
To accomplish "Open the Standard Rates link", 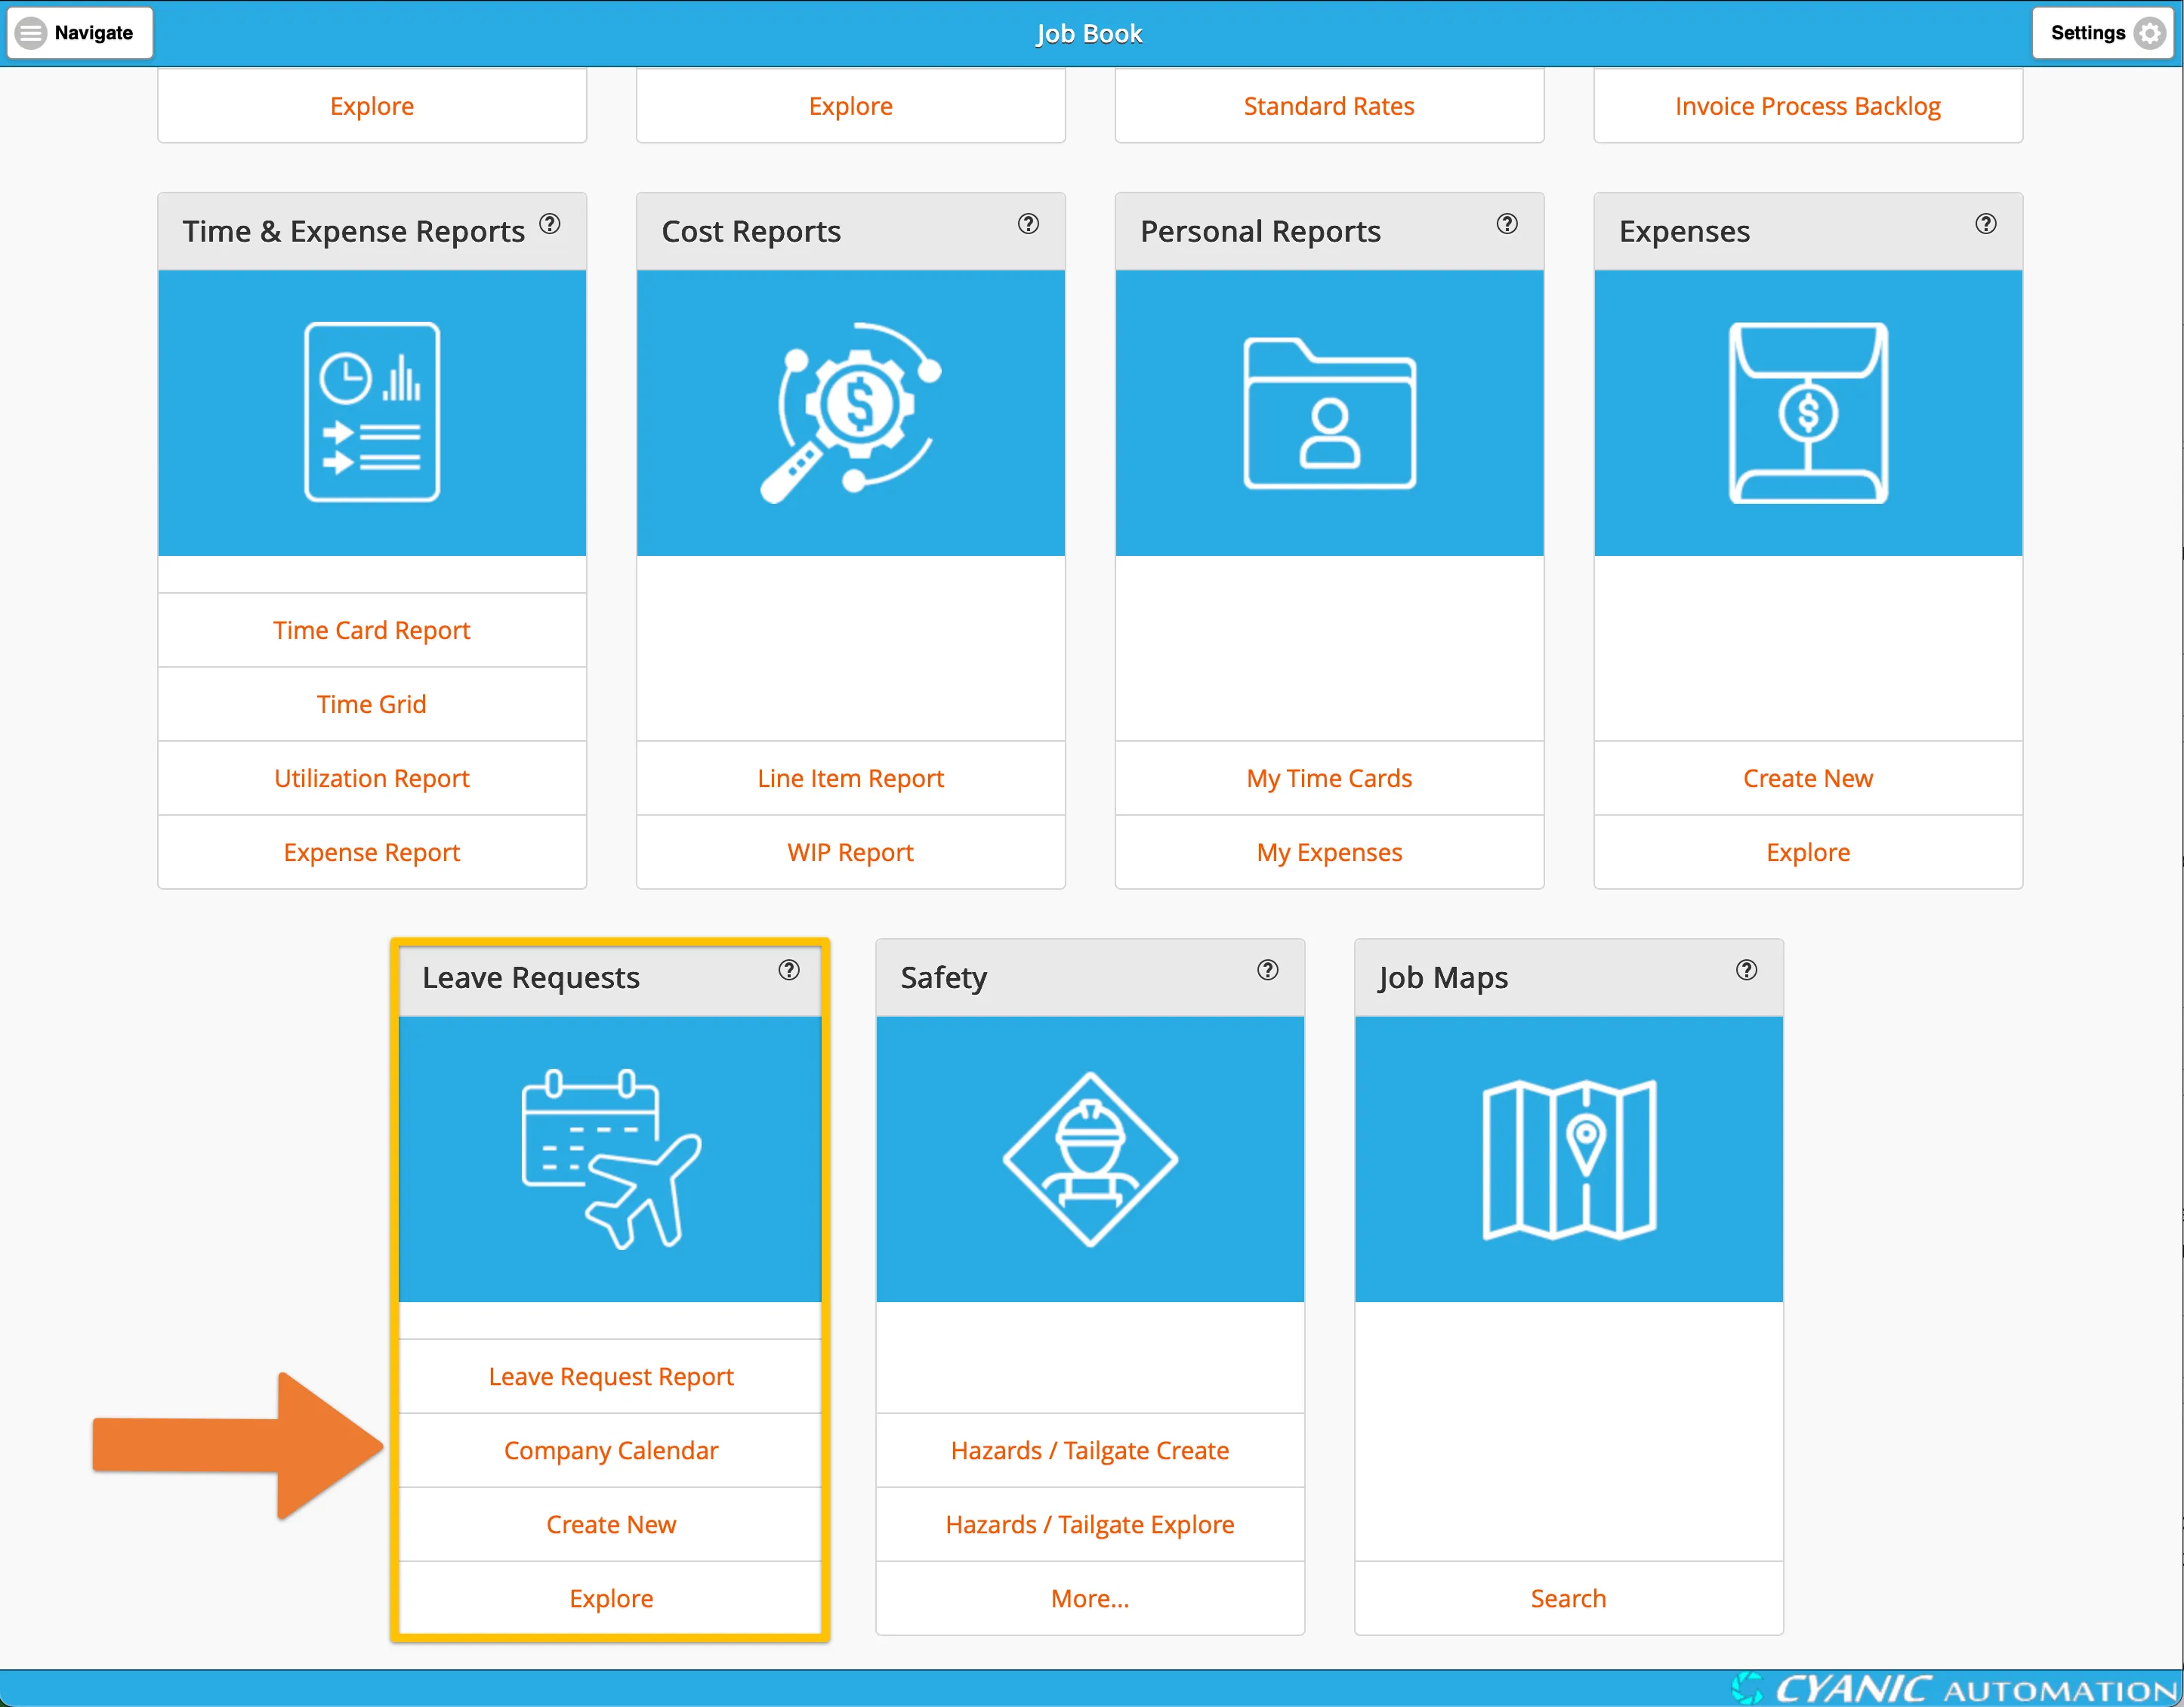I will coord(1329,106).
